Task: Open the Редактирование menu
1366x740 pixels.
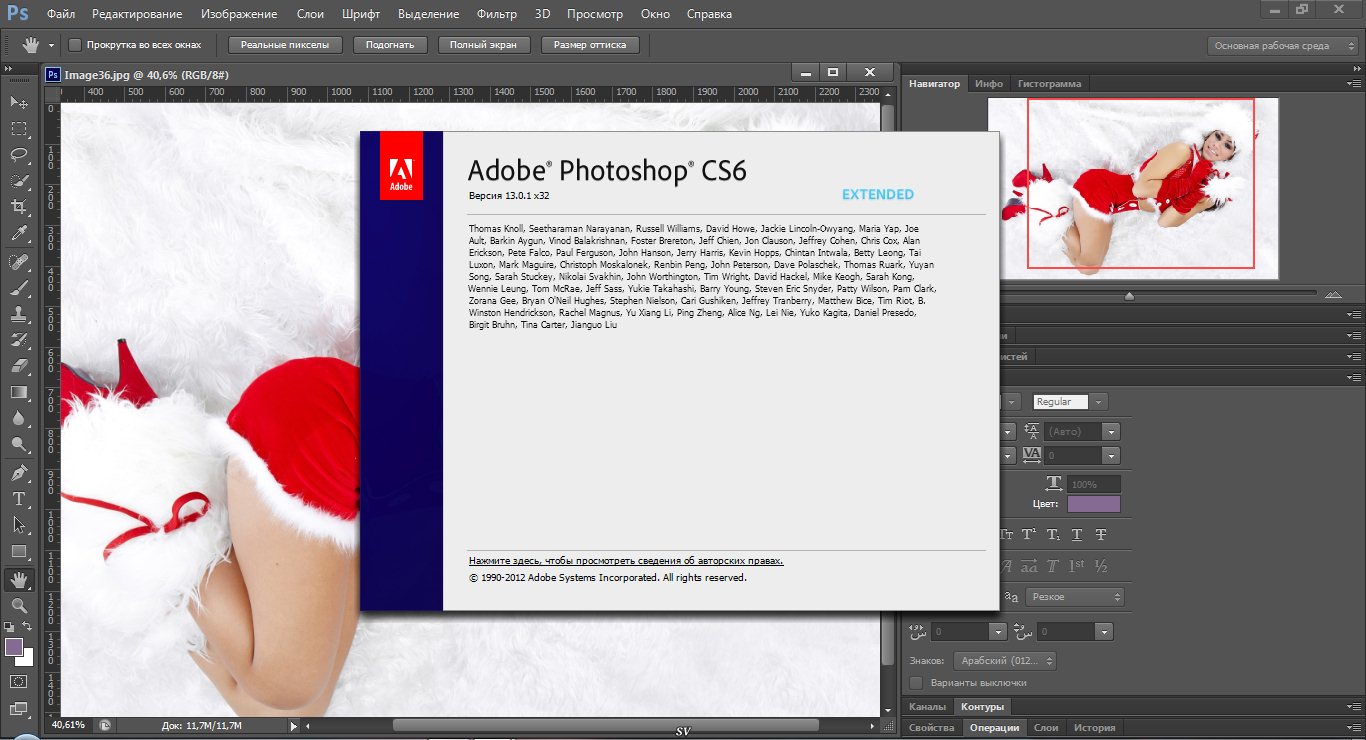Action: (137, 14)
